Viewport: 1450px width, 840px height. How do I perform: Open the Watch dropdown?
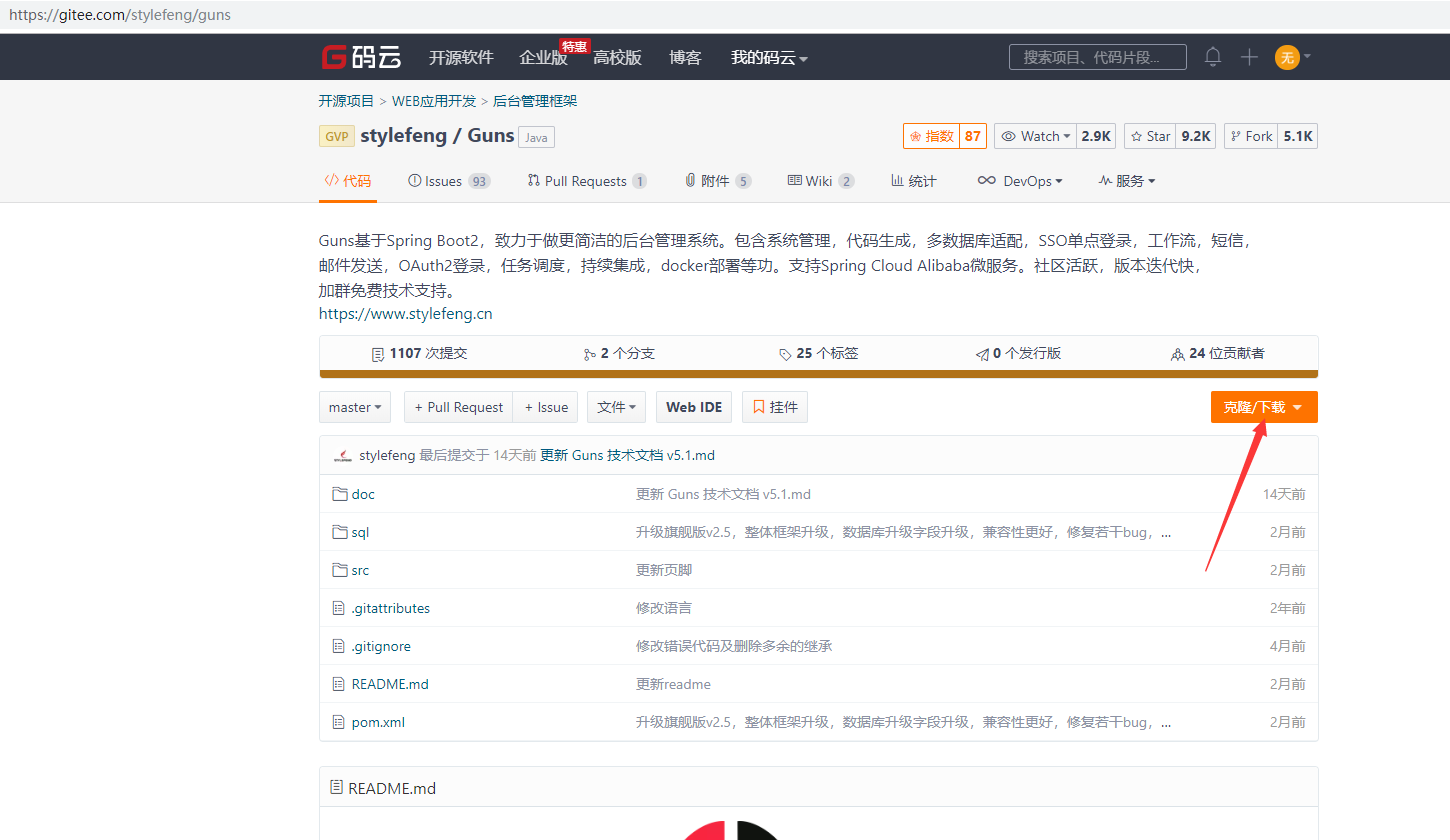1036,136
